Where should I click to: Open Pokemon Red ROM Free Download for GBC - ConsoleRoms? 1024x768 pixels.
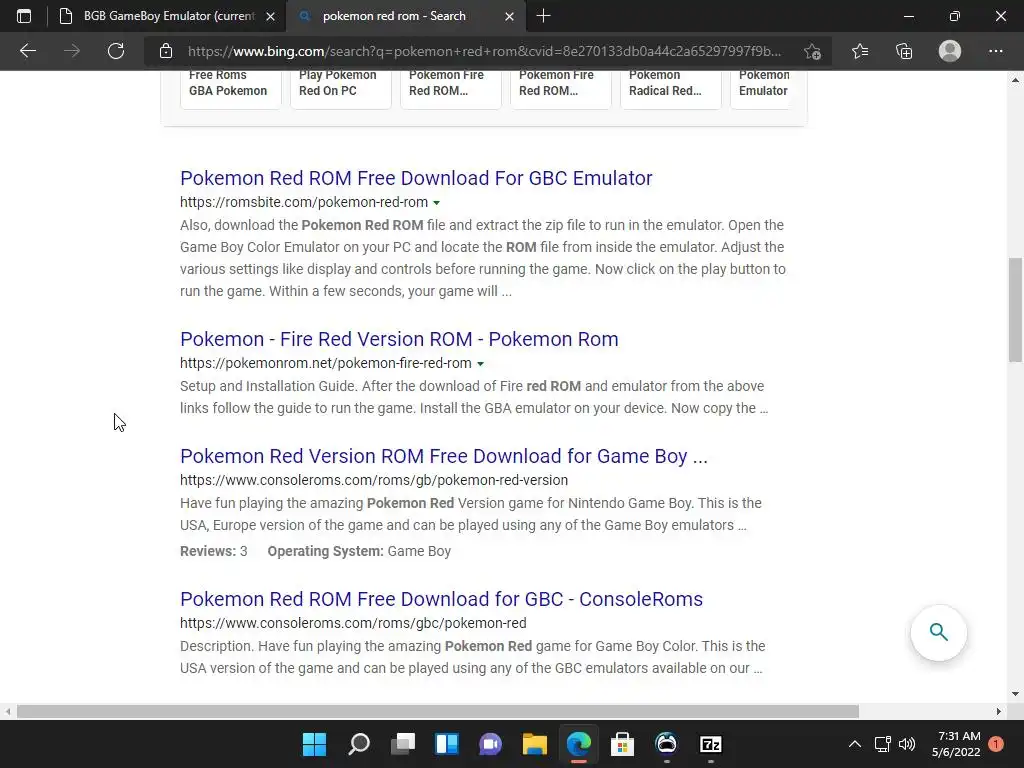tap(441, 599)
